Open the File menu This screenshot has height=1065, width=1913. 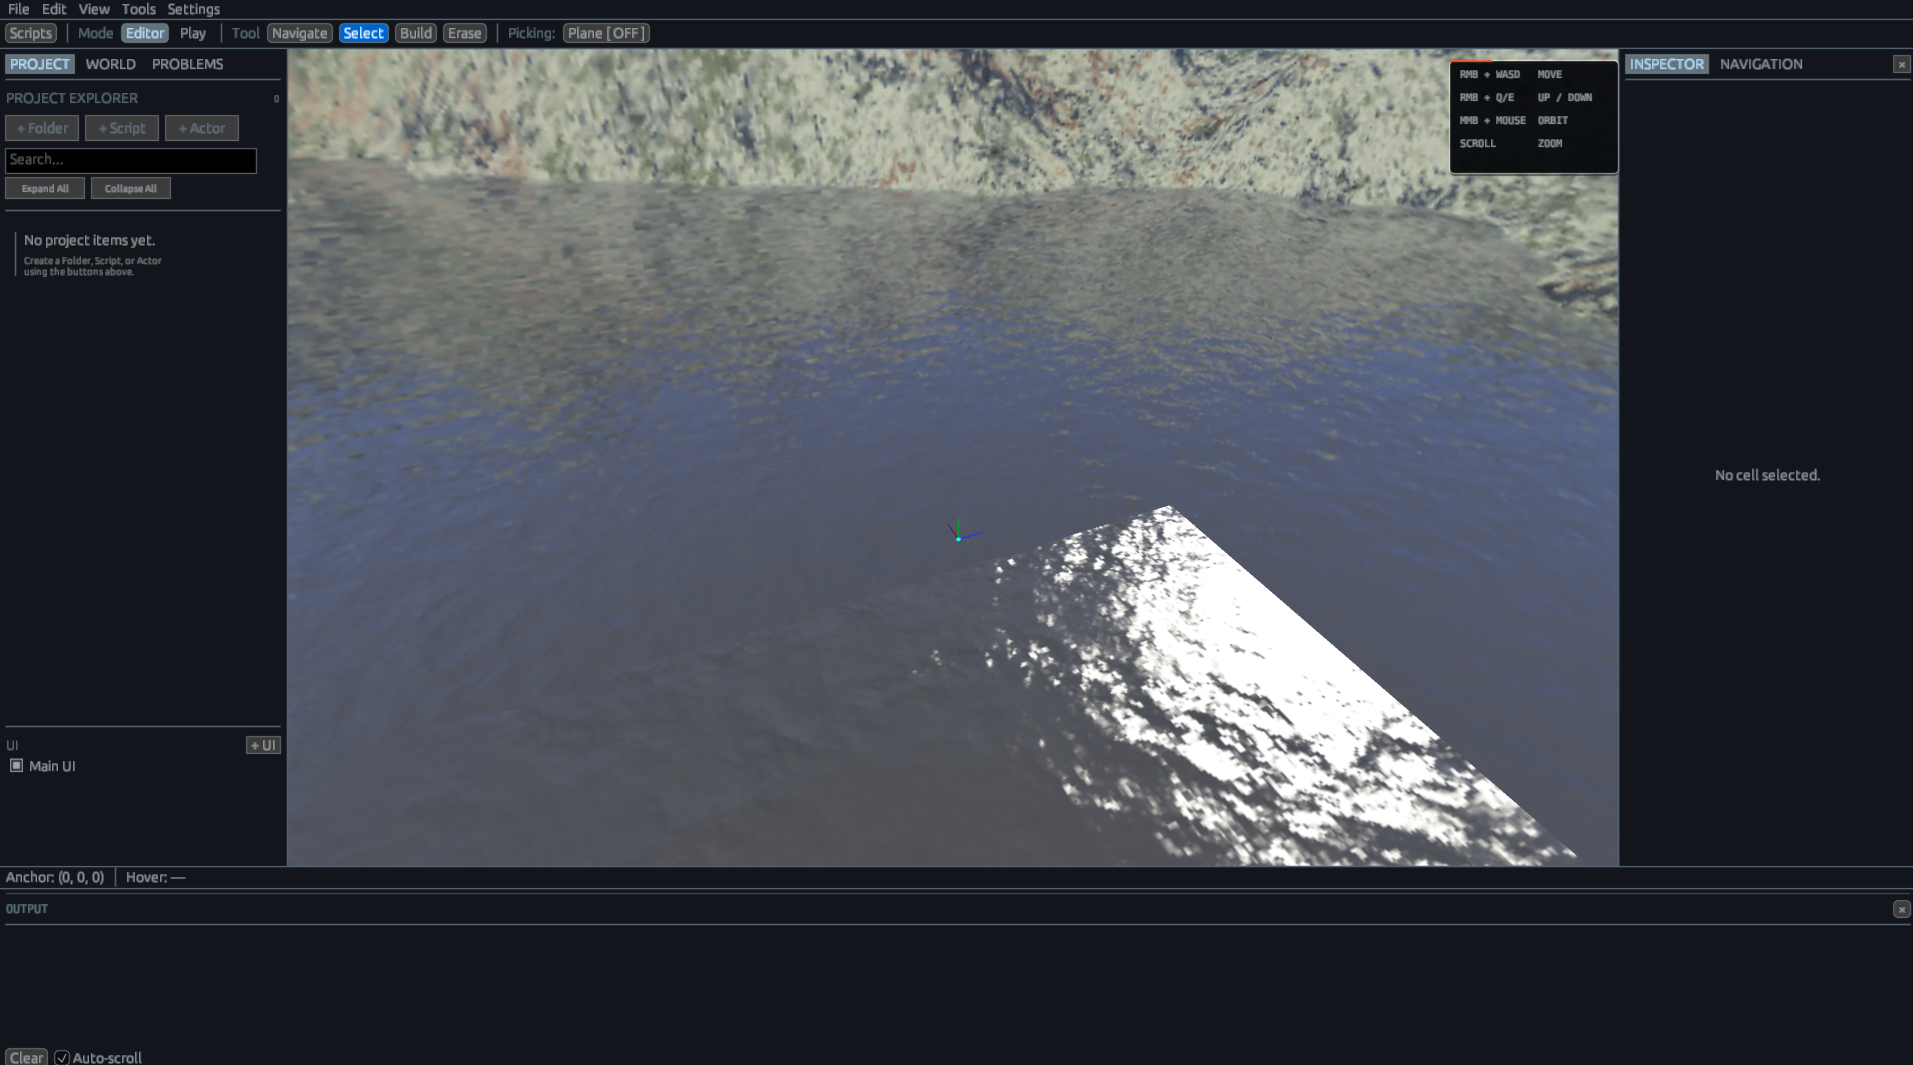pos(18,9)
